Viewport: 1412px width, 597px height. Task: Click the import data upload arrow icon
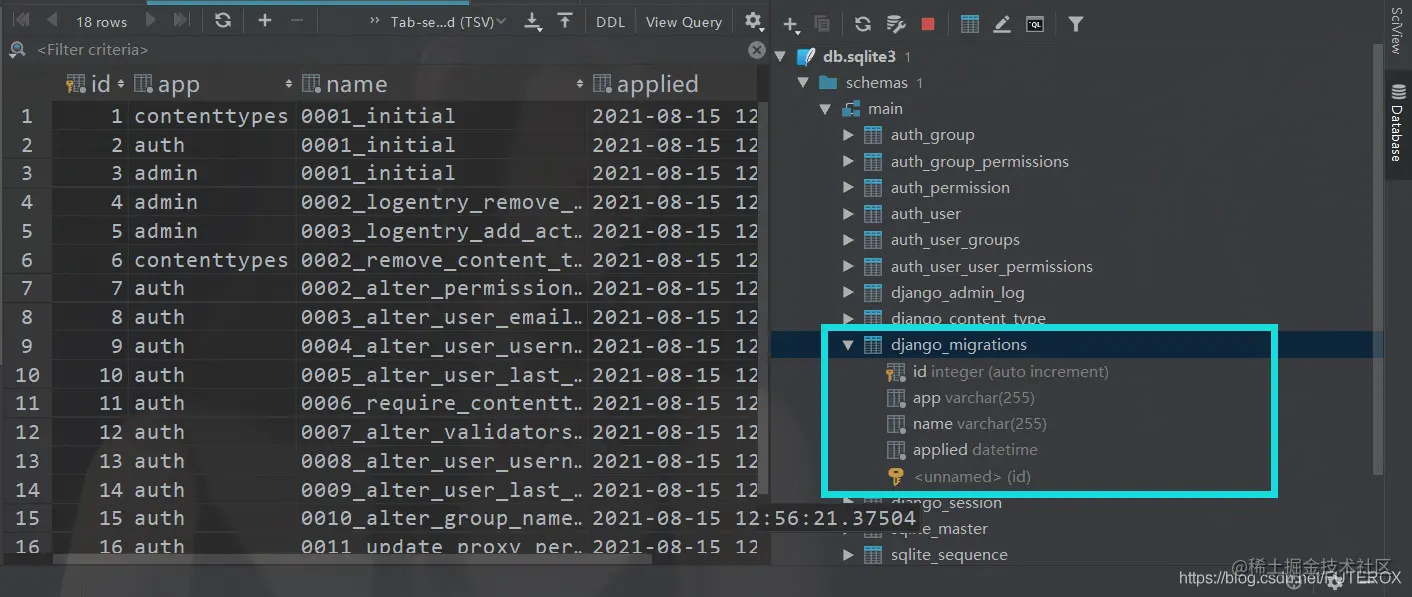565,21
